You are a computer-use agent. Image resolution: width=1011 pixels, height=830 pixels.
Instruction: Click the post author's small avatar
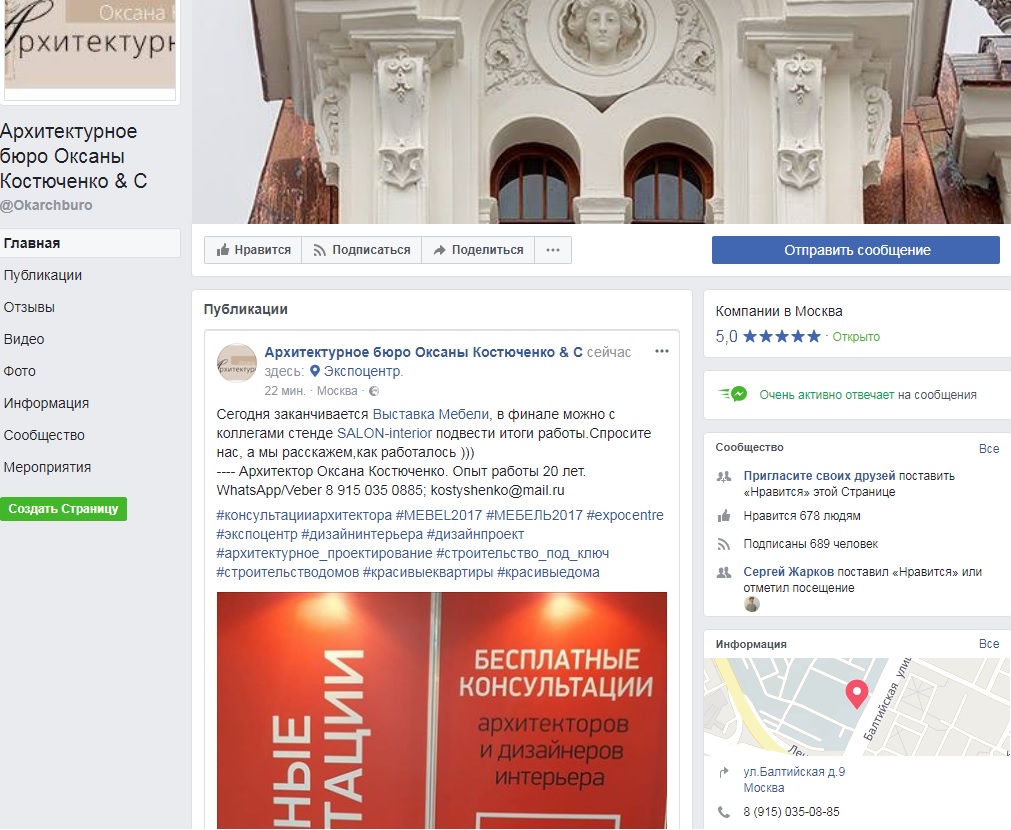237,363
